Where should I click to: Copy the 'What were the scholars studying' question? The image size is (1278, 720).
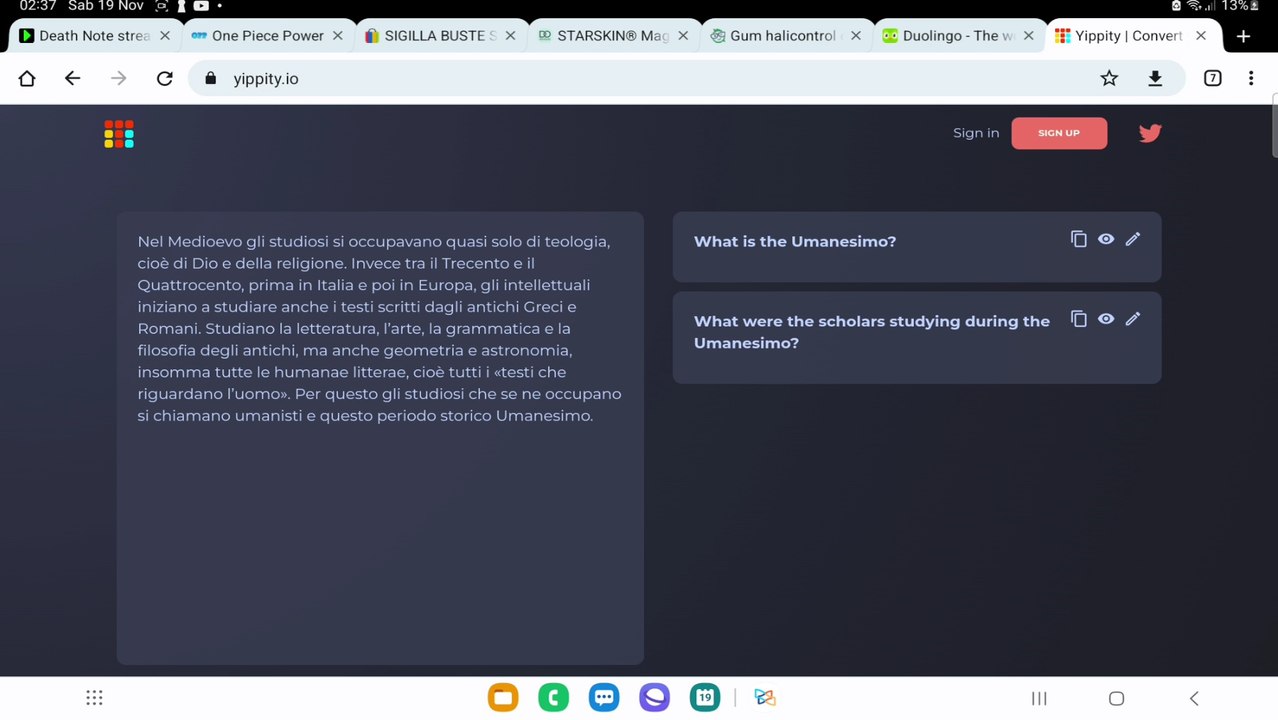[1078, 319]
